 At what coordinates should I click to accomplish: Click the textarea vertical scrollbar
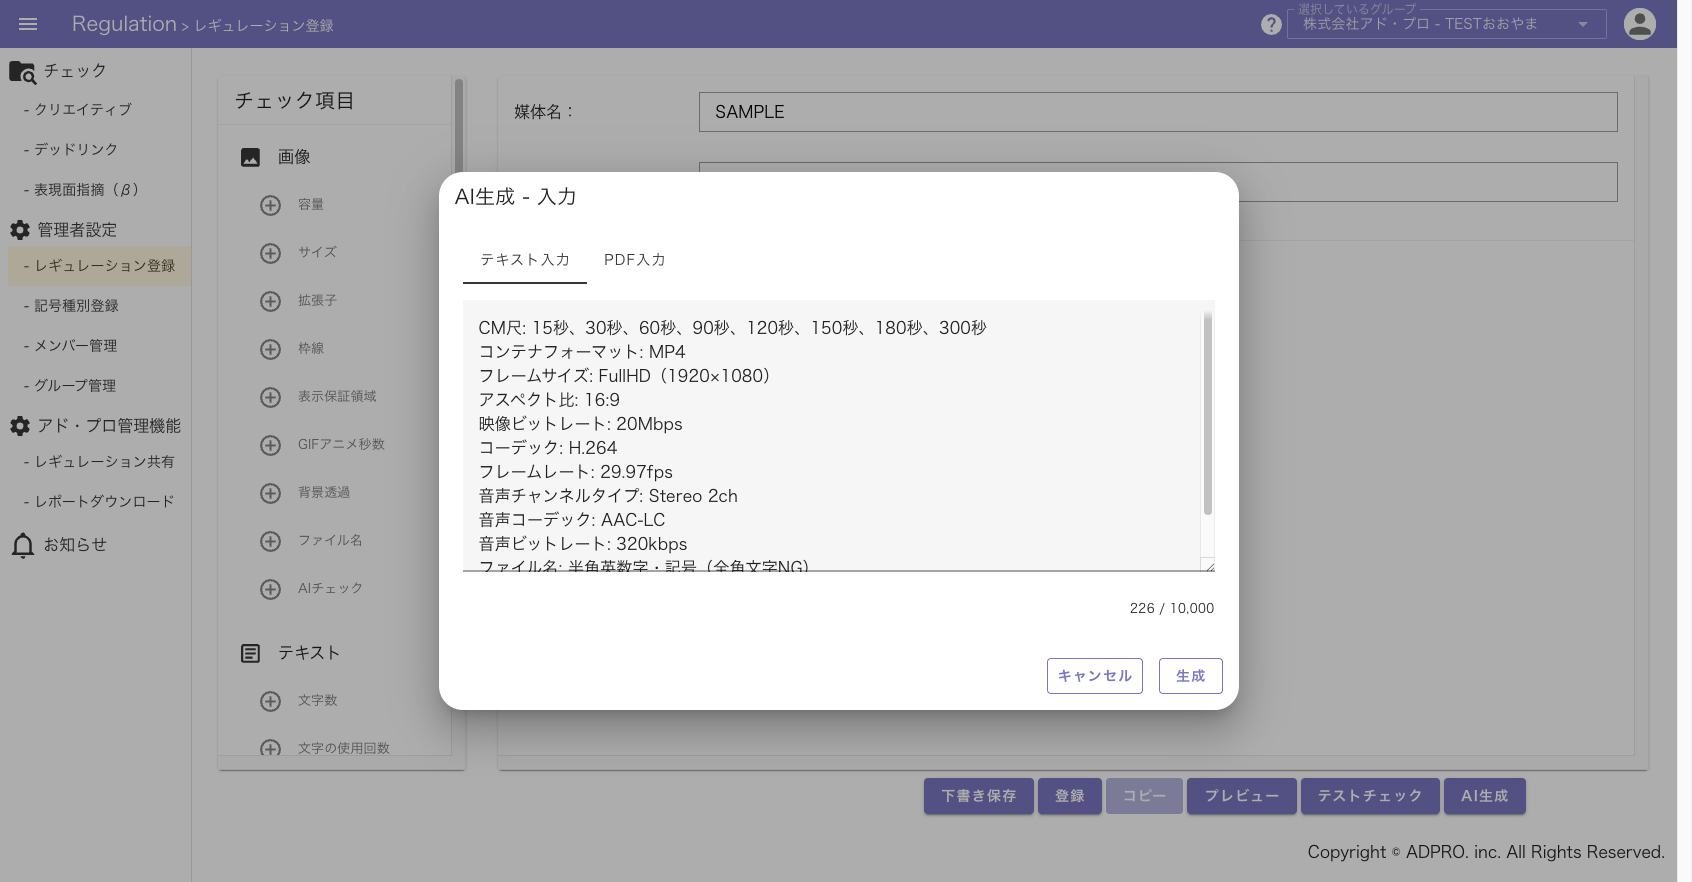1208,413
